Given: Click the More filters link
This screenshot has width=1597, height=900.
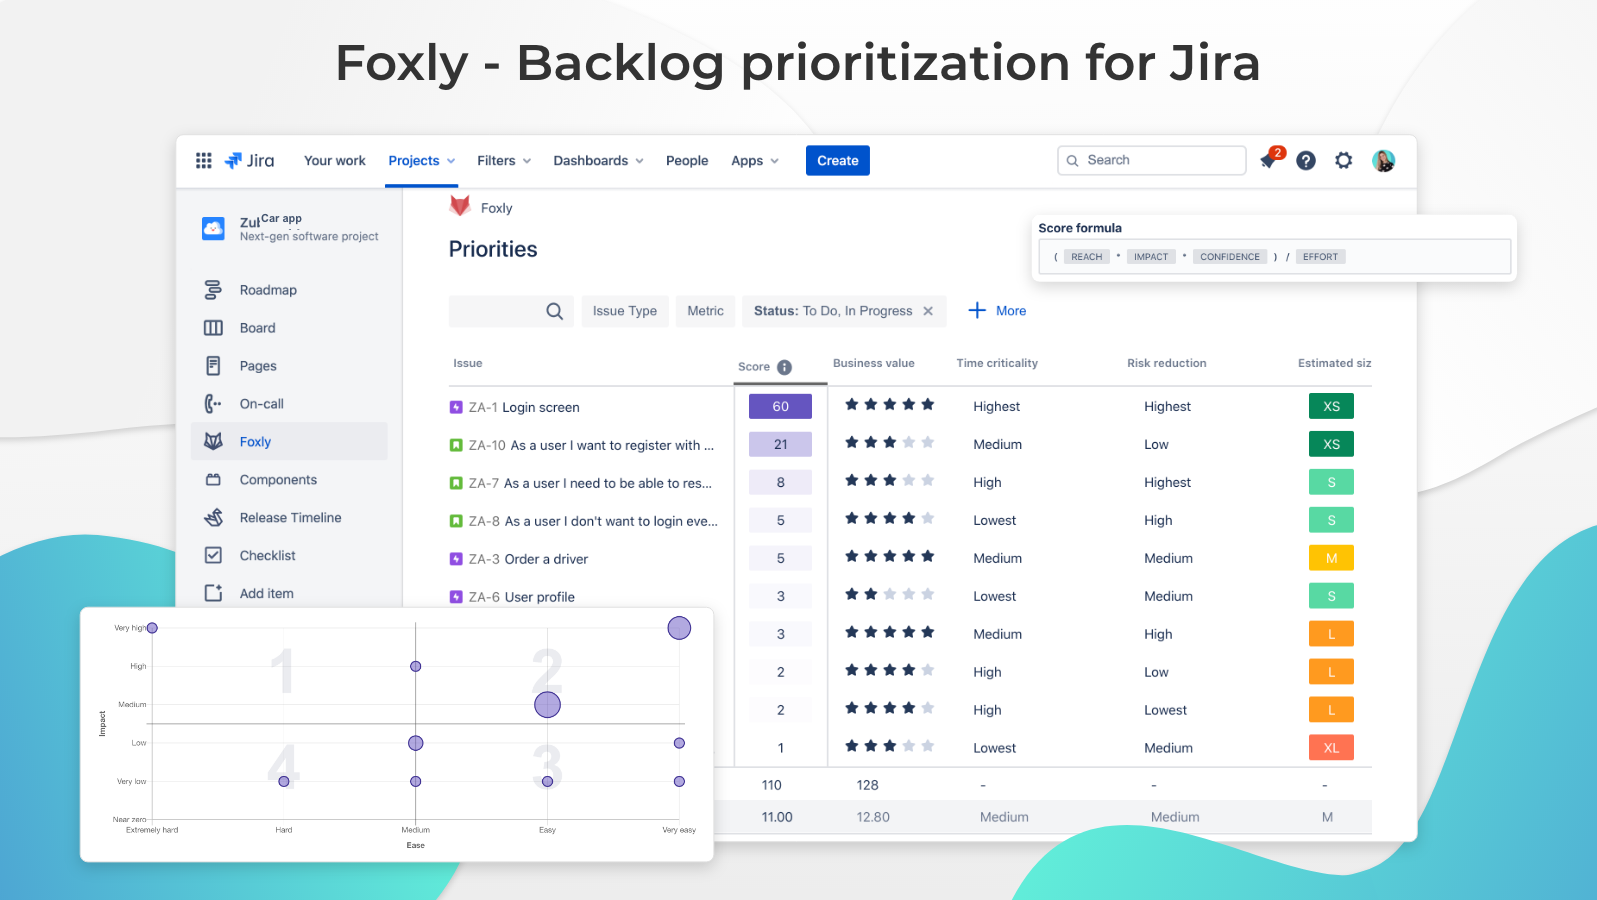Looking at the screenshot, I should [1011, 311].
